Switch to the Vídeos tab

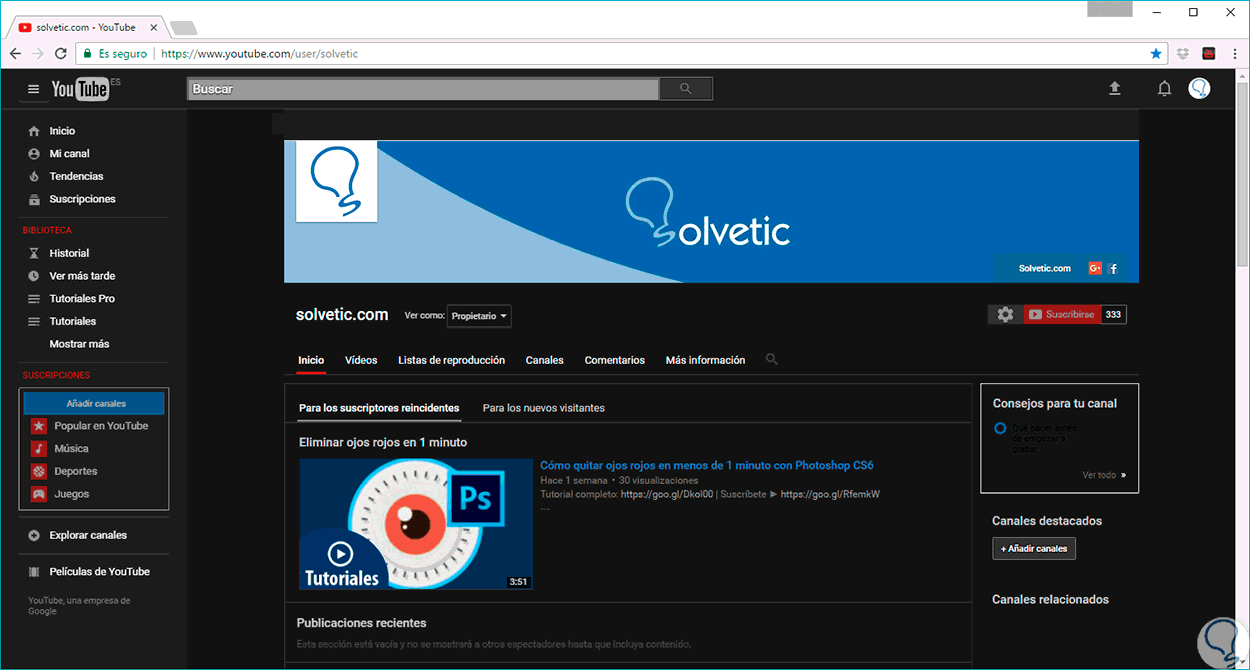coord(361,360)
